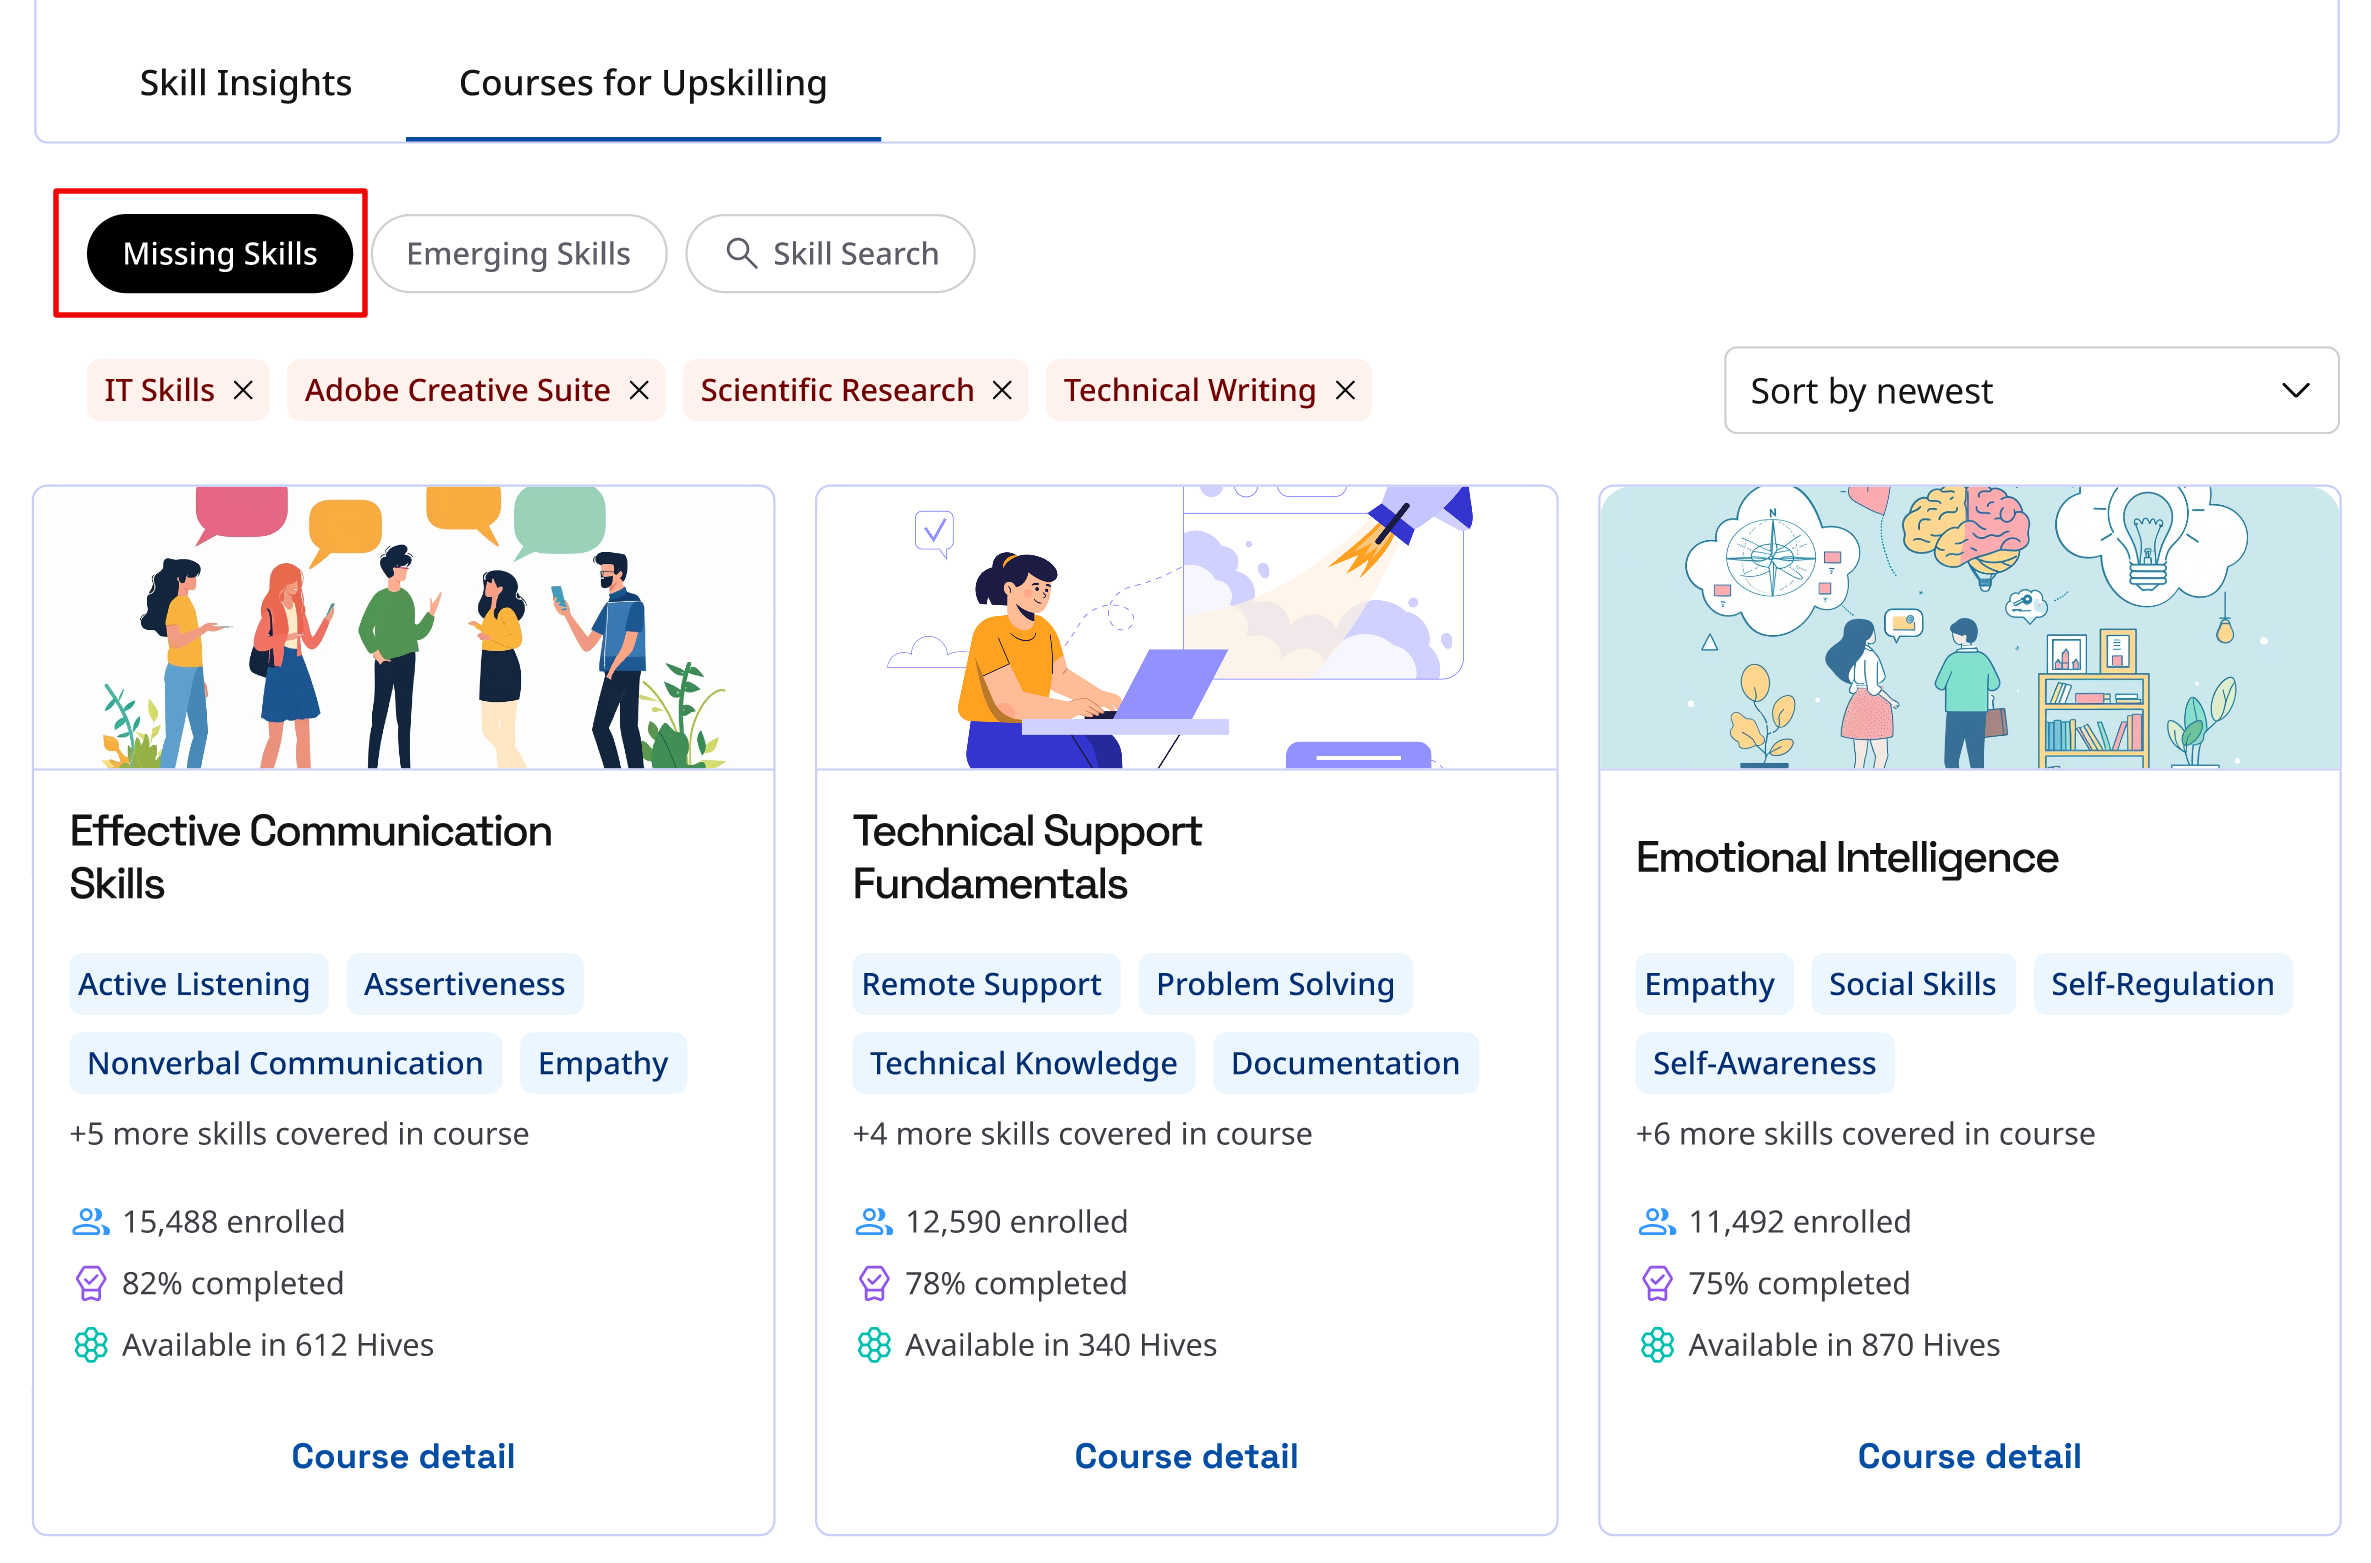This screenshot has height=1563, width=2371.
Task: Click enrolled users icon on Effective Communication card
Action: 90,1221
